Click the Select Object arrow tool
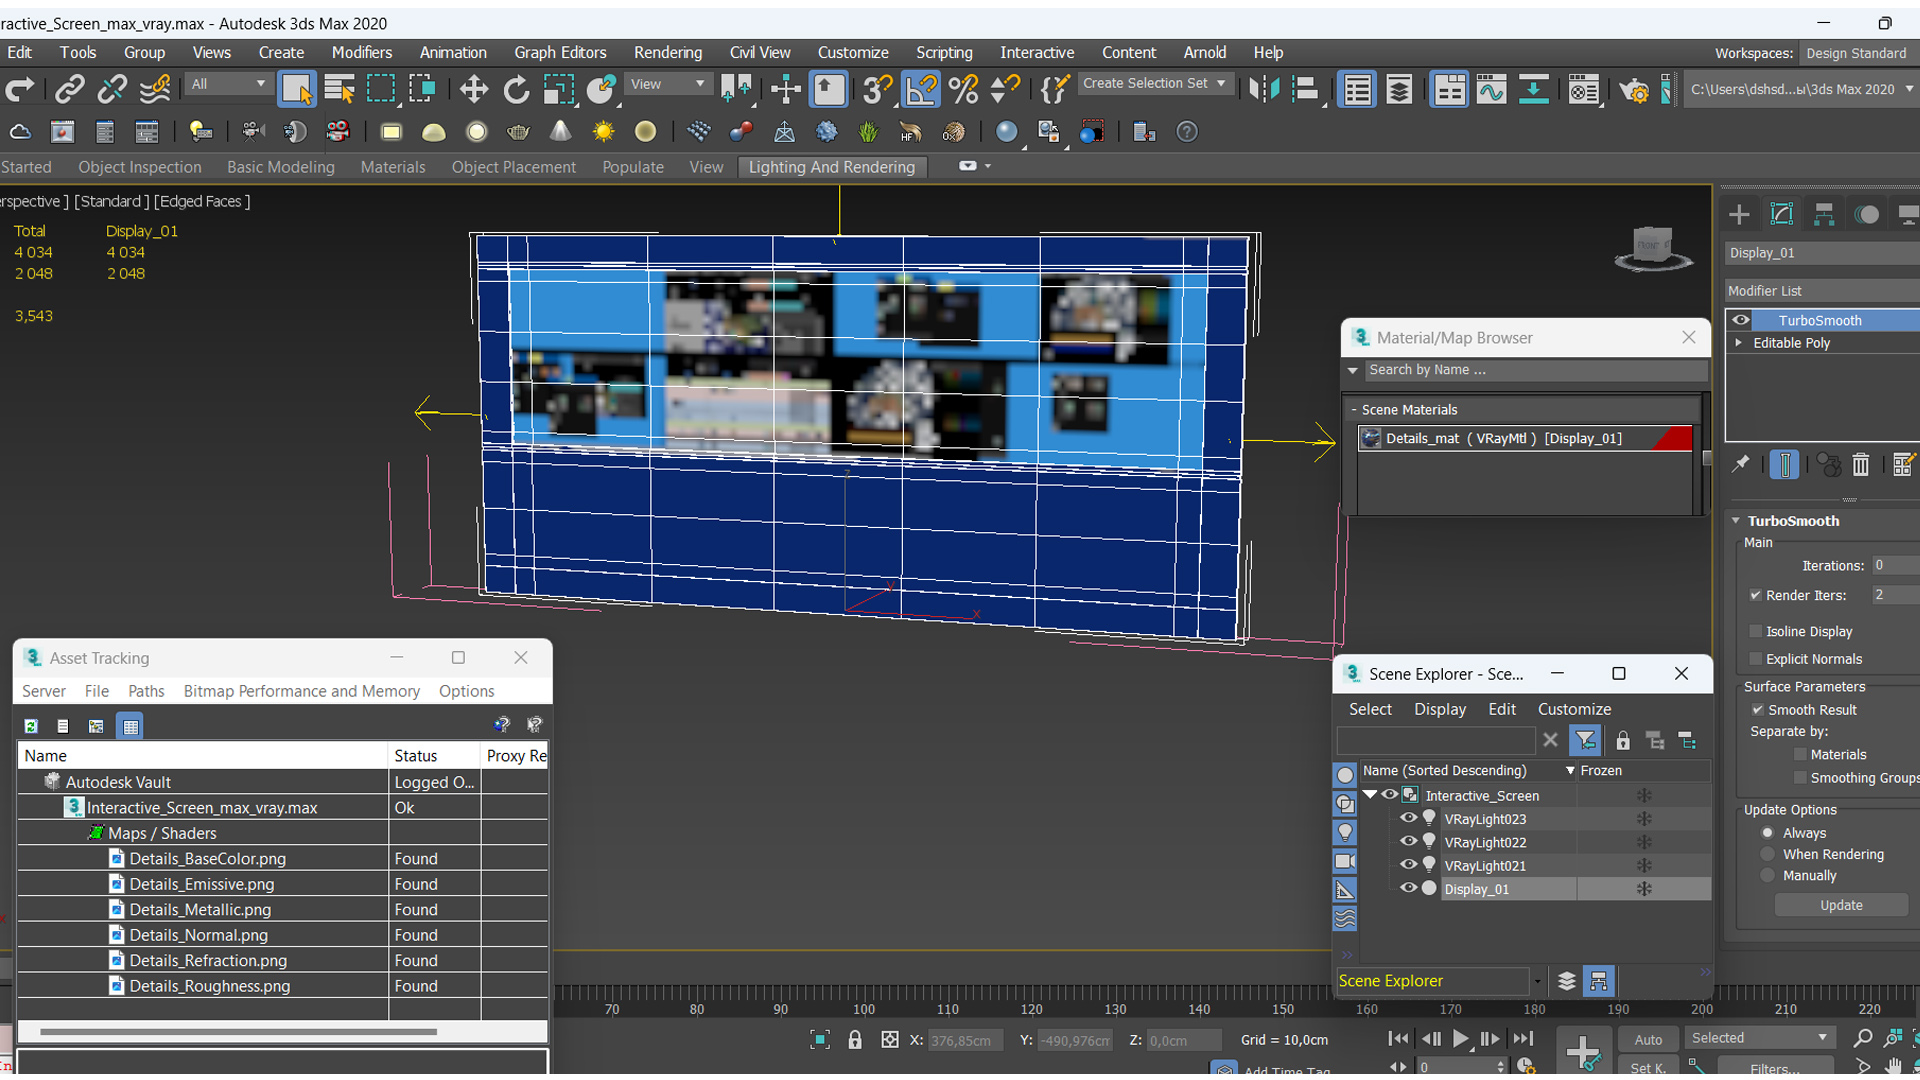Screen dimensions: 1920x1080 [x=297, y=90]
